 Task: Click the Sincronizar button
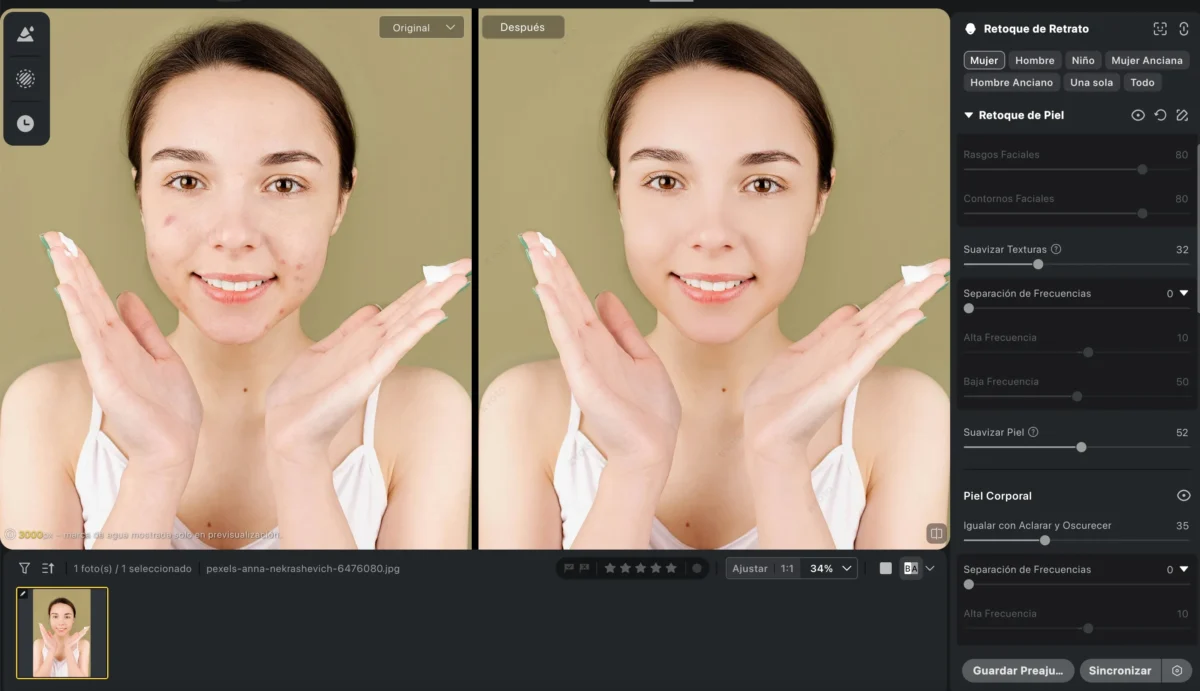1119,670
